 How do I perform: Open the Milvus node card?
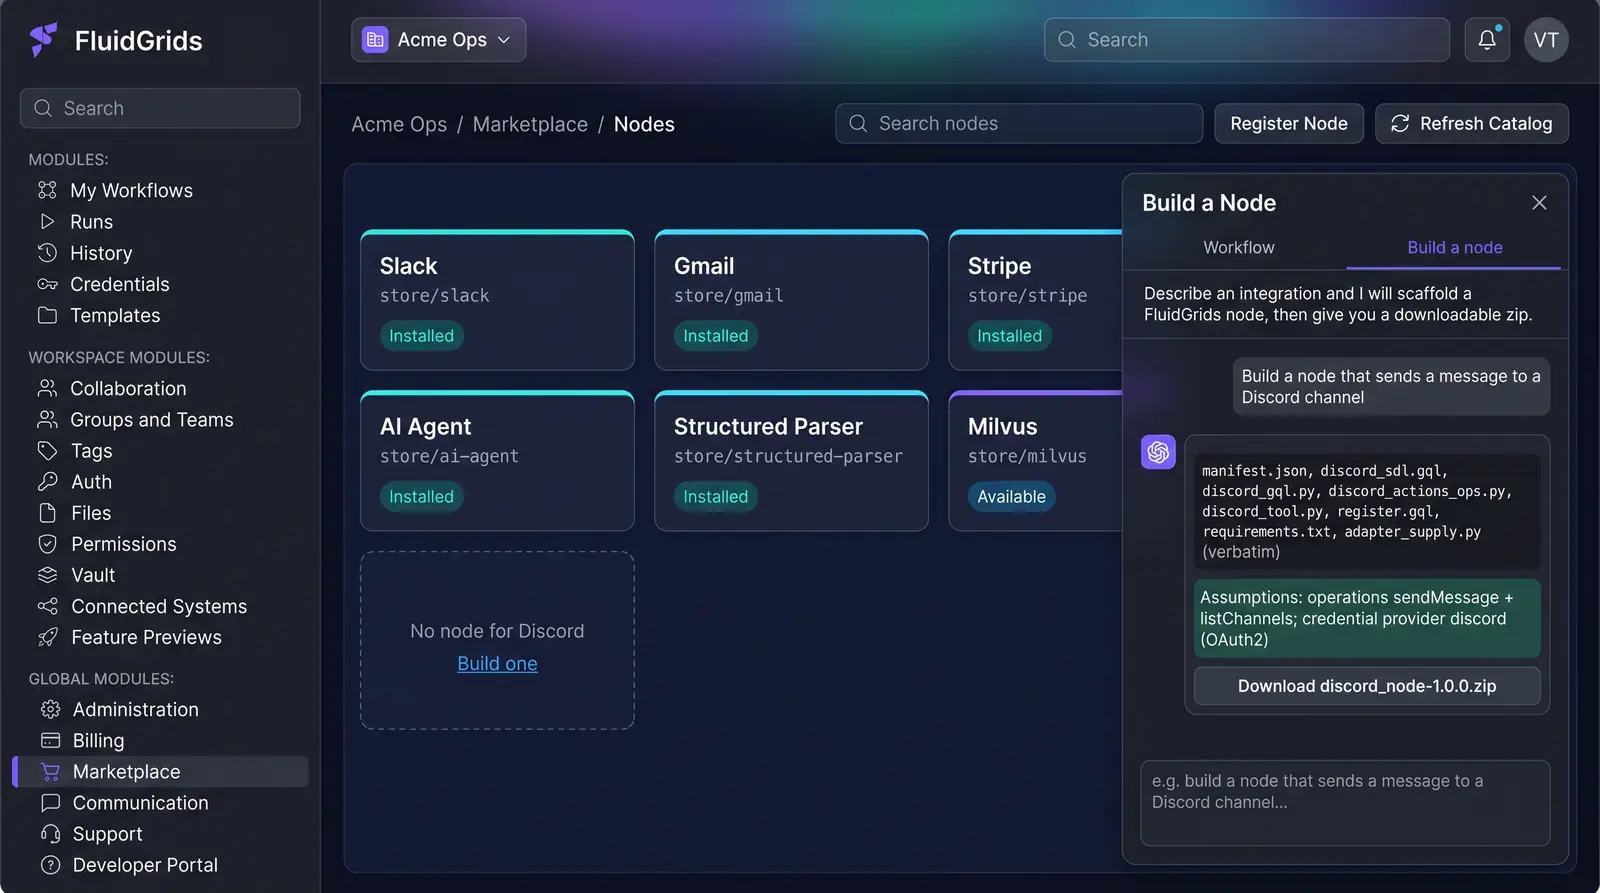point(1035,460)
